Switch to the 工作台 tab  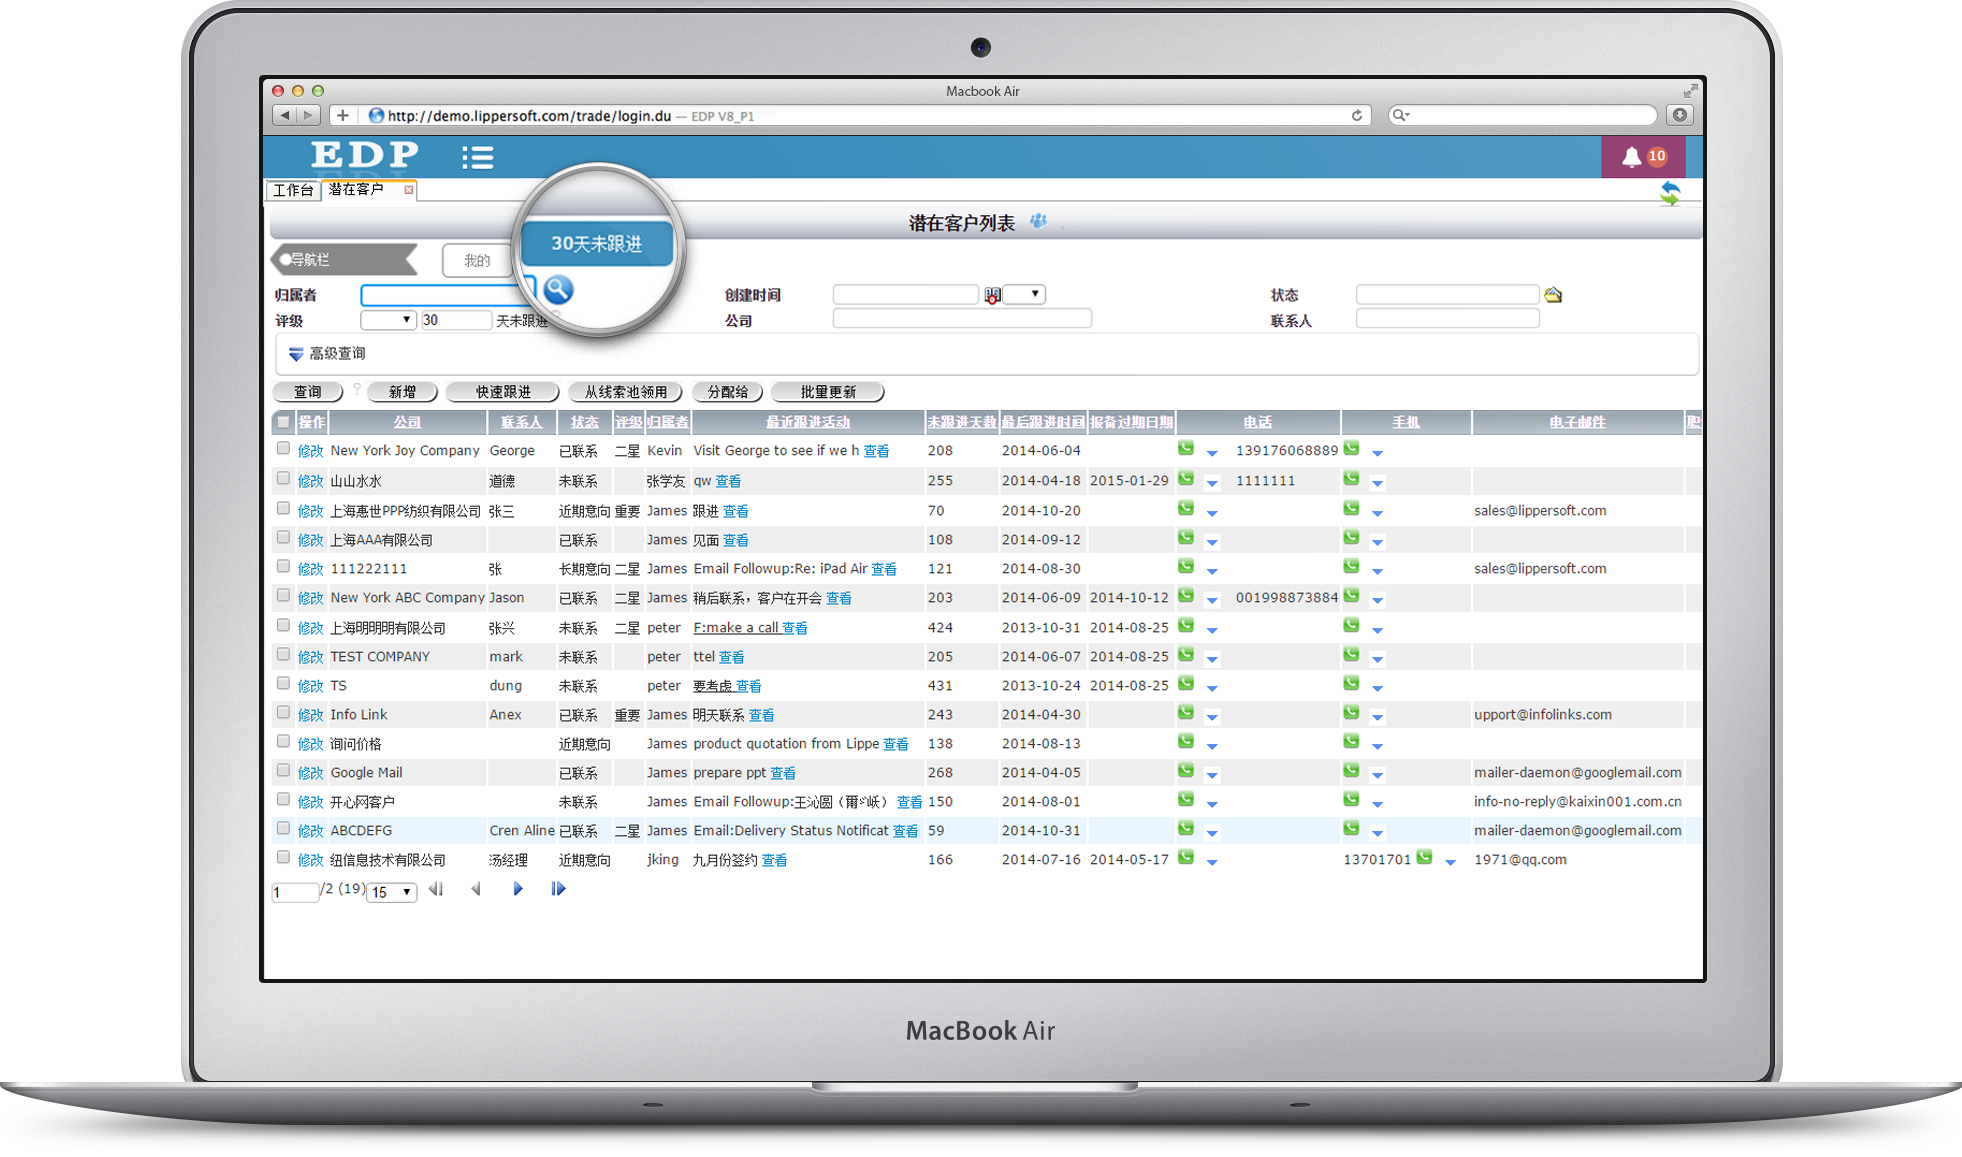coord(293,190)
